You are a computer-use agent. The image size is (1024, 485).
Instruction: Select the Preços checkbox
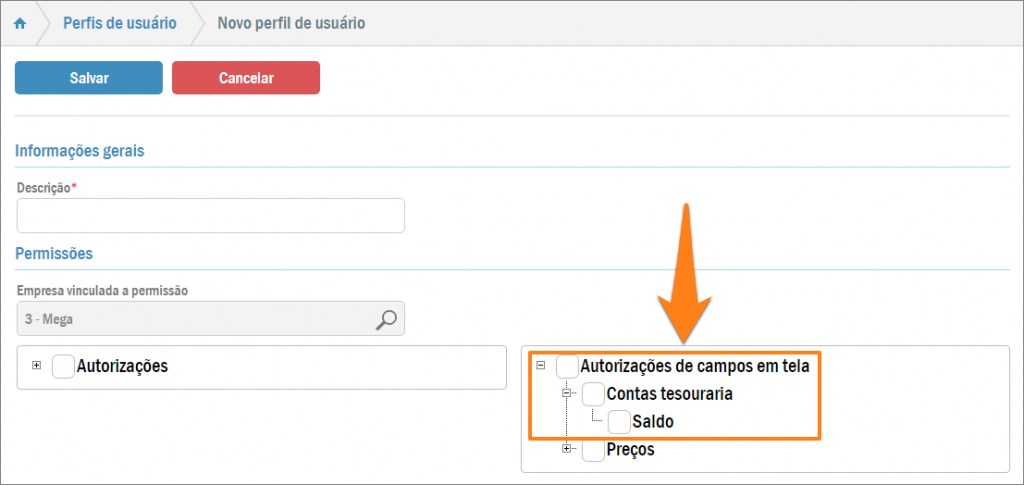(593, 450)
